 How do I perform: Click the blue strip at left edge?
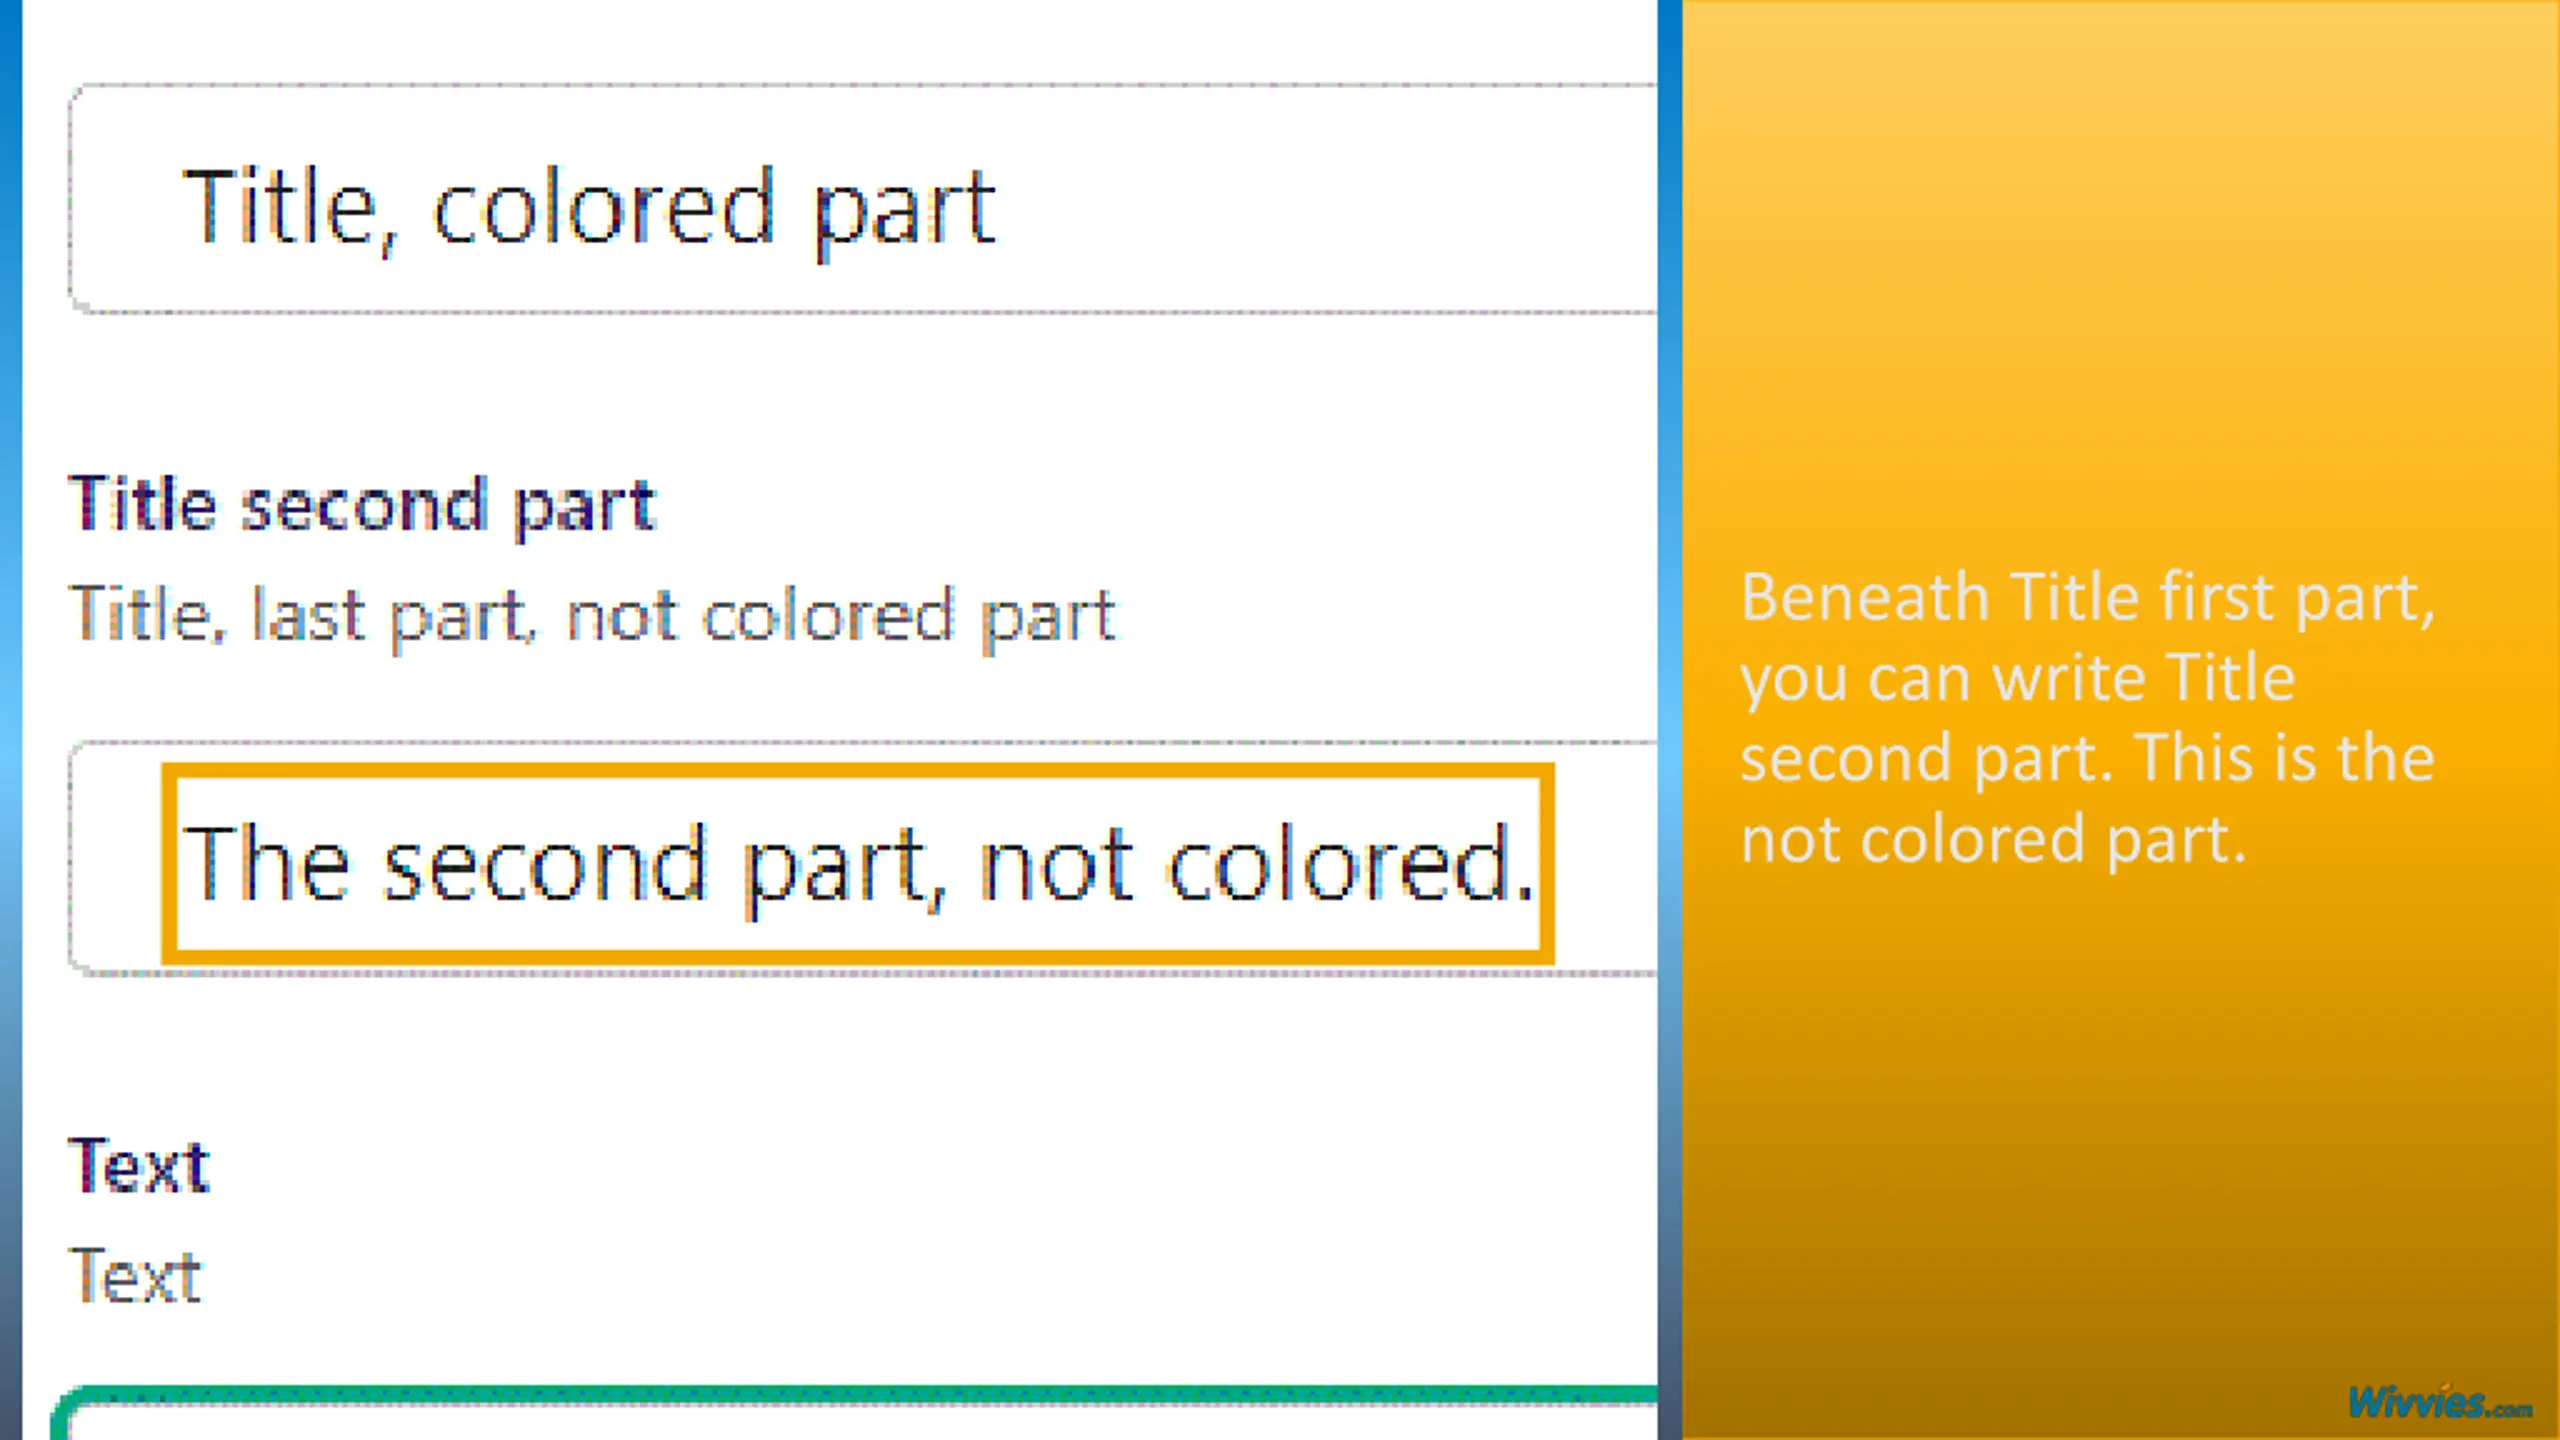click(10, 700)
